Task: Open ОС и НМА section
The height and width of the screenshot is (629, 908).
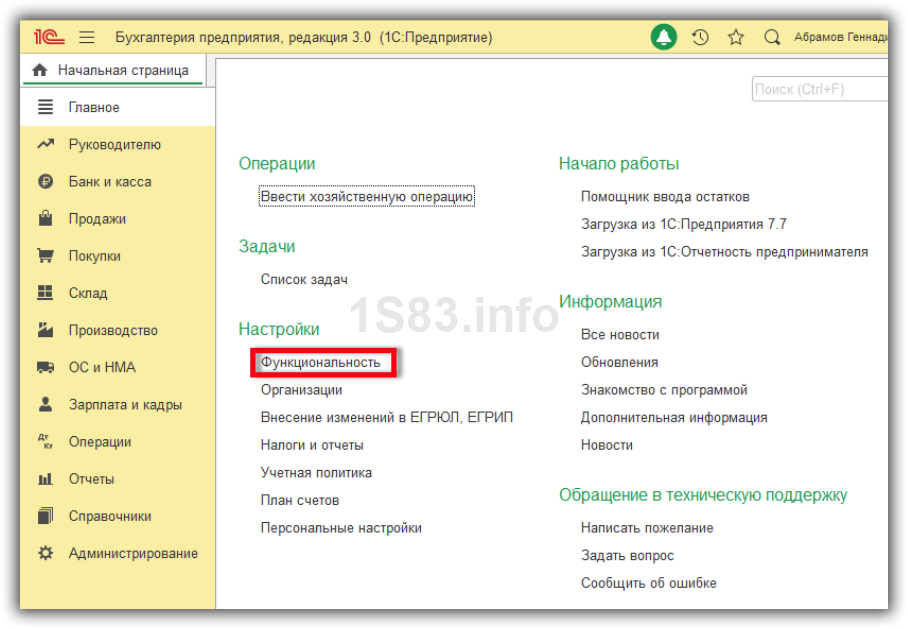Action: tap(118, 367)
